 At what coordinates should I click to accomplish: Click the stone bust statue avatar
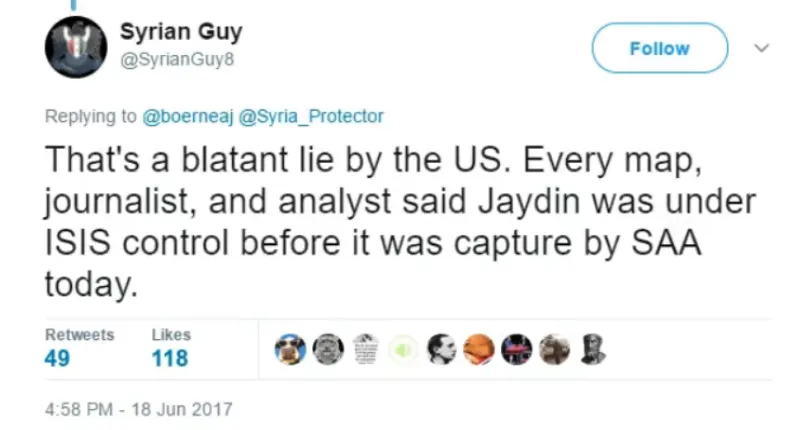pos(592,349)
